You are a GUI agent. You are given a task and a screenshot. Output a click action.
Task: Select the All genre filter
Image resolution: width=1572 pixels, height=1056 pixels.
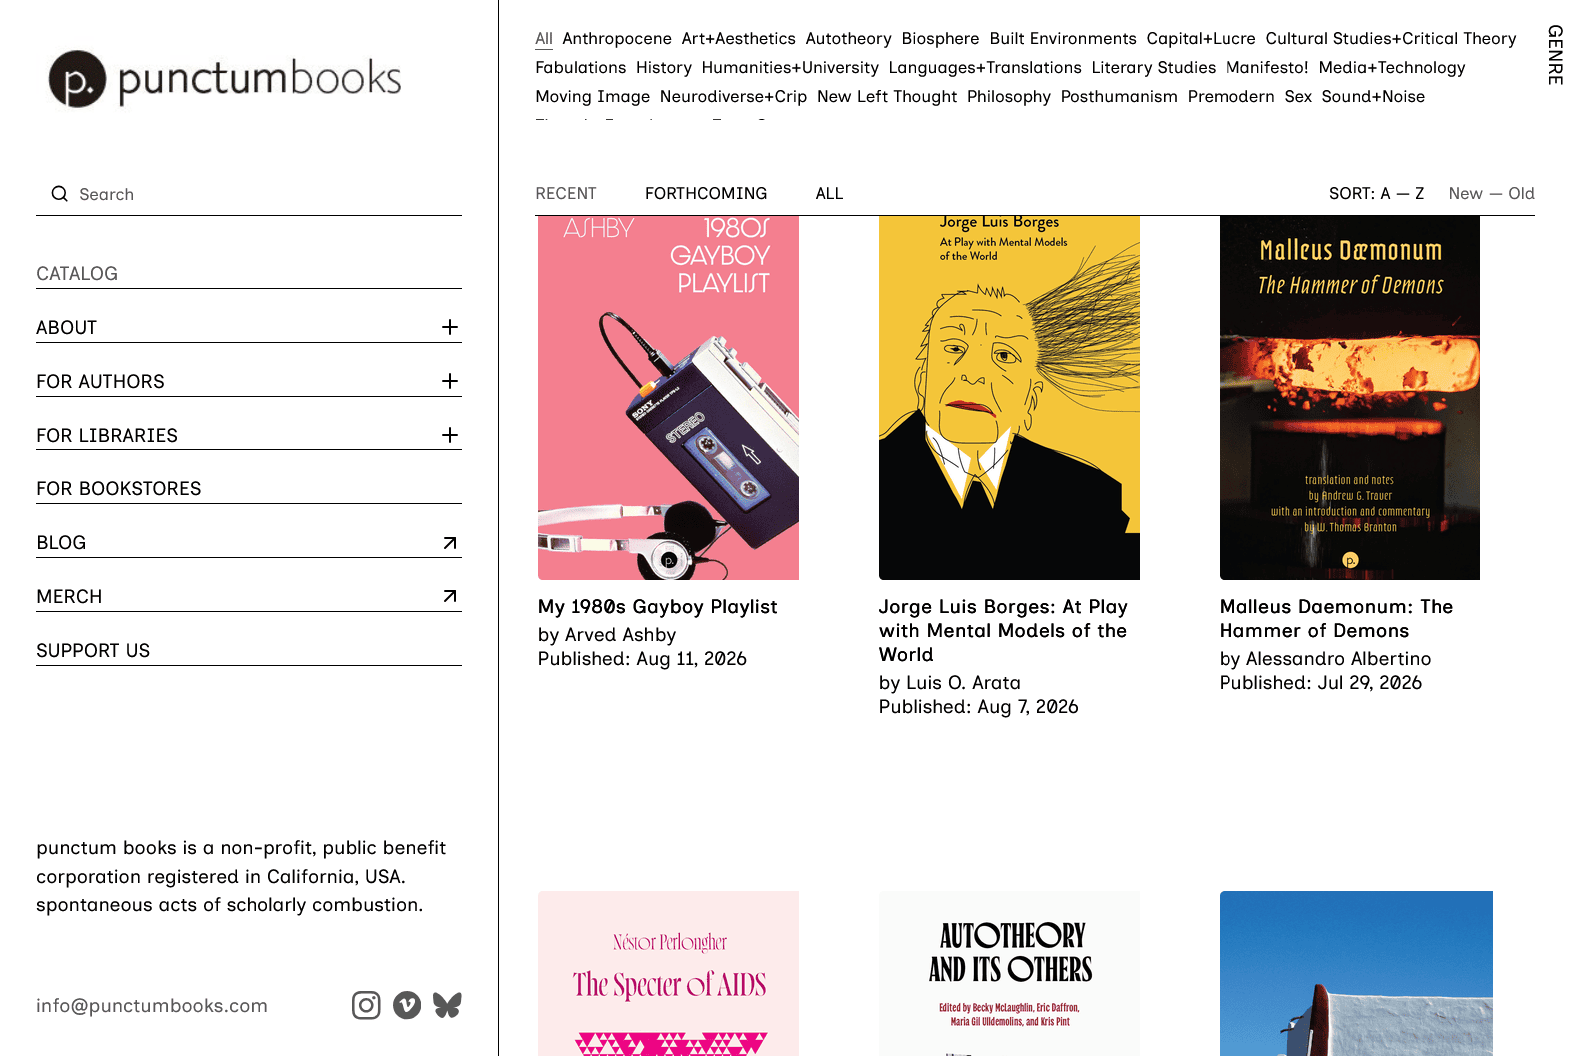(x=544, y=39)
